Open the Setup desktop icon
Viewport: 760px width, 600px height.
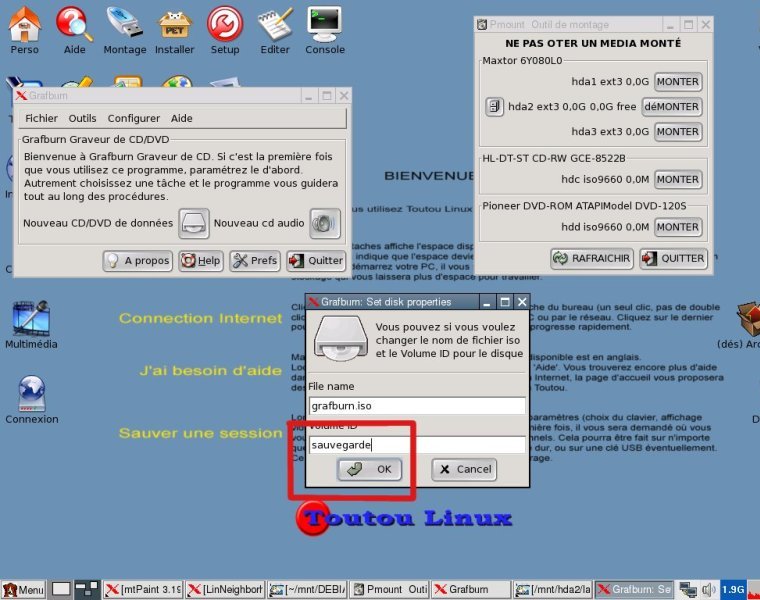click(x=225, y=24)
